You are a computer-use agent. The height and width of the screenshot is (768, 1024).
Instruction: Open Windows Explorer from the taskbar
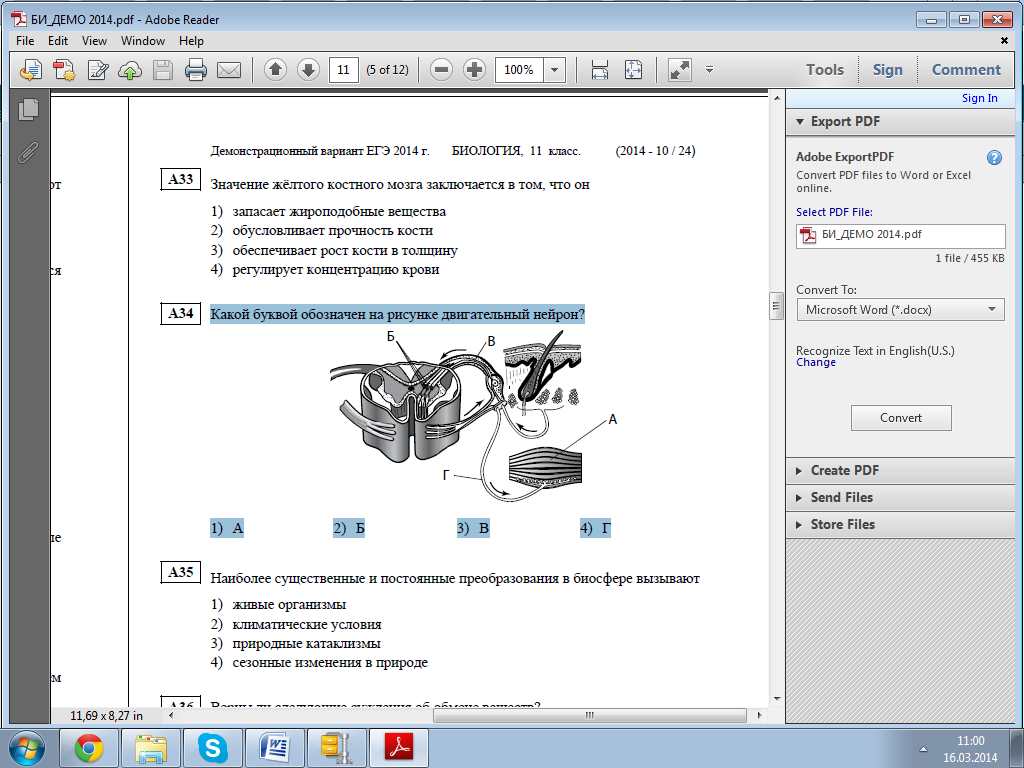point(151,748)
